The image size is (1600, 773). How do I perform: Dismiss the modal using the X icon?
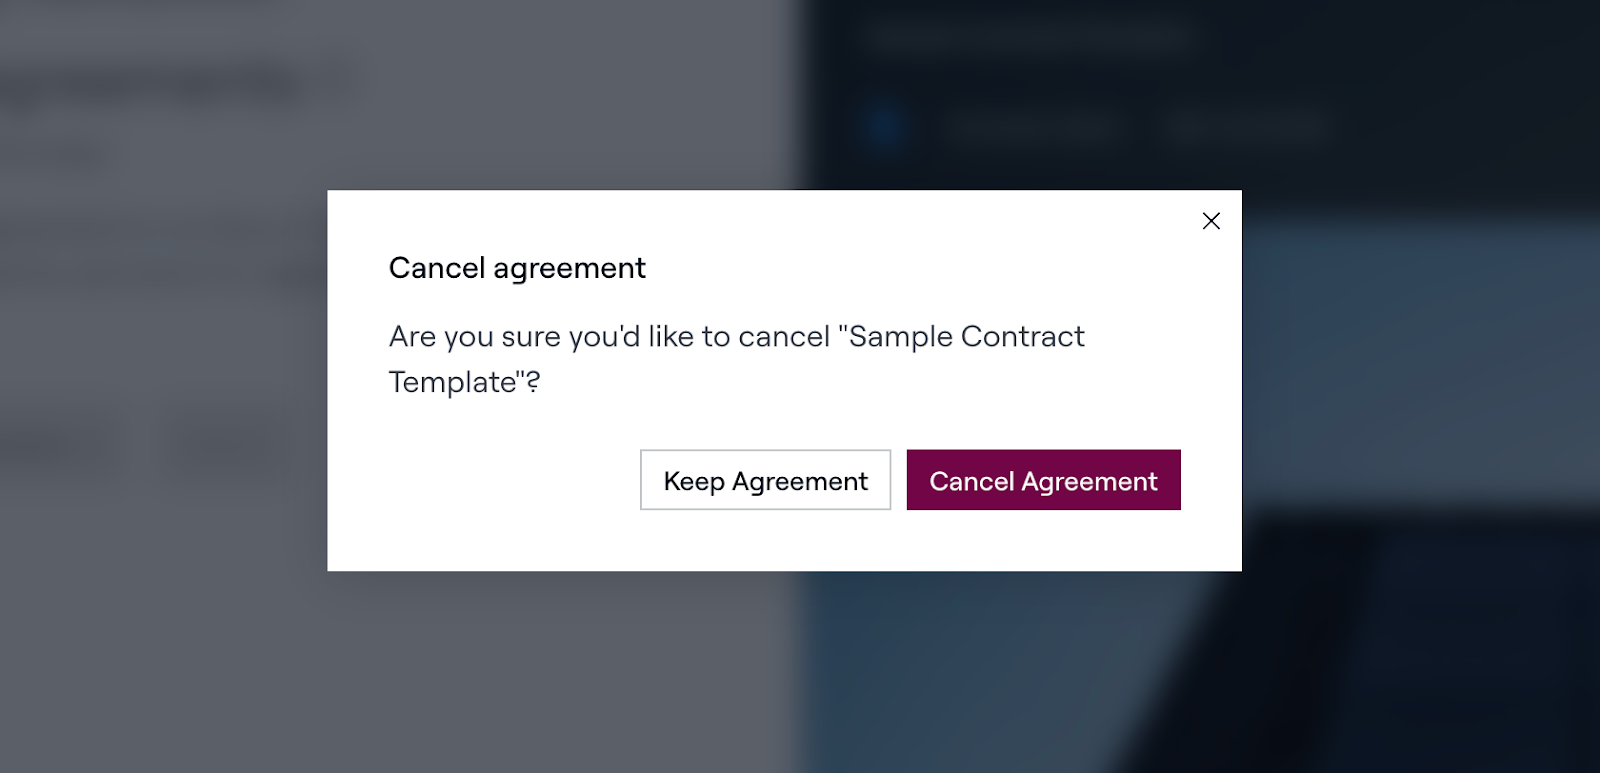point(1211,221)
